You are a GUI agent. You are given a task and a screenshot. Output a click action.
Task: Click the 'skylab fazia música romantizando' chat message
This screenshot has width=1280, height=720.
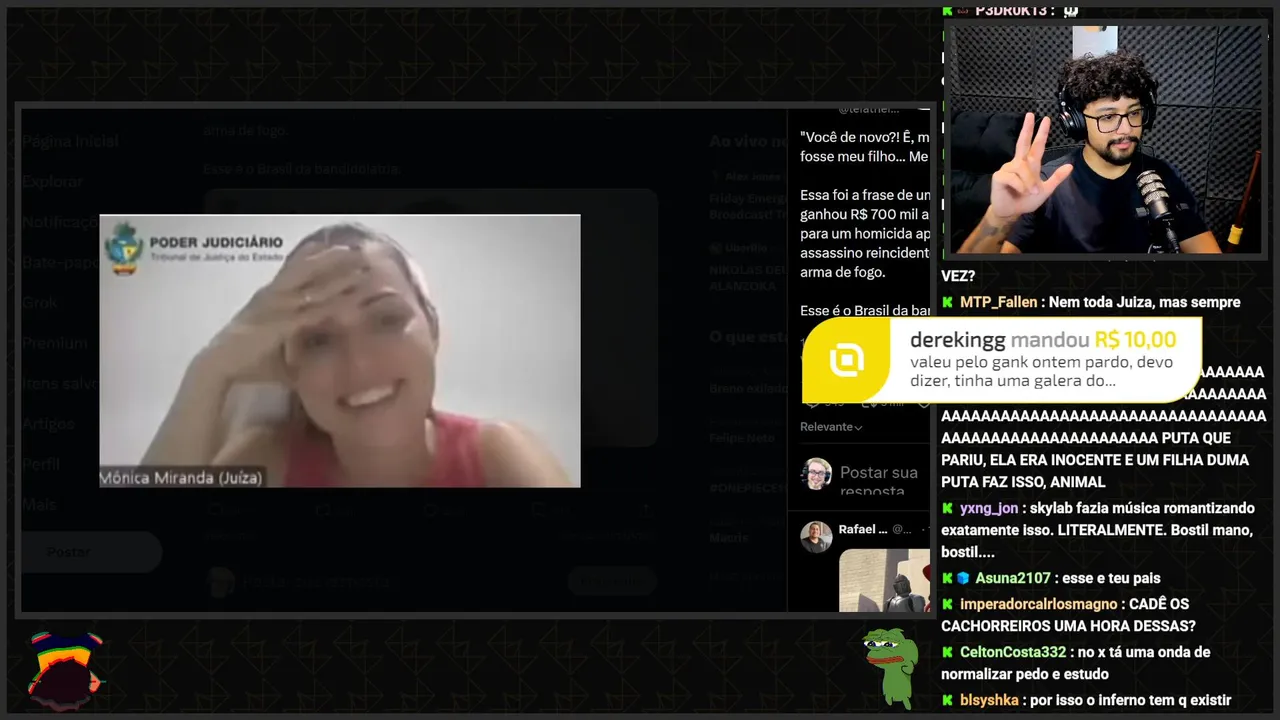[1098, 530]
